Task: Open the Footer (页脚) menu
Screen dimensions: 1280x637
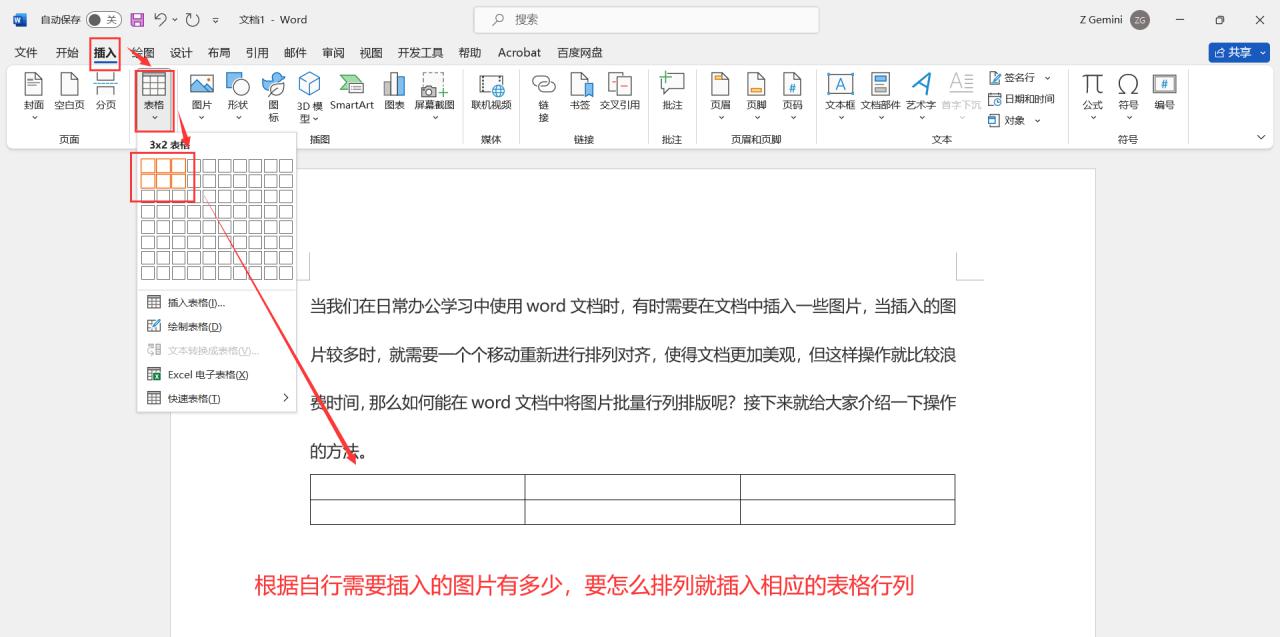Action: 756,96
